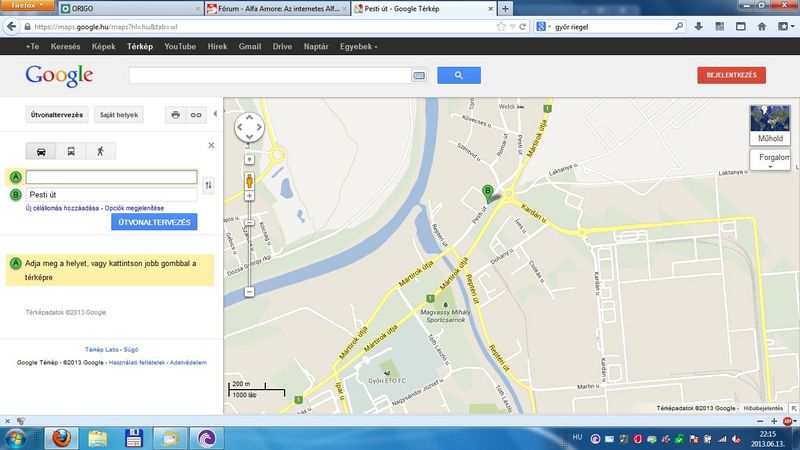The image size is (800, 450).
Task: Collapse the side panel arrow
Action: point(215,114)
